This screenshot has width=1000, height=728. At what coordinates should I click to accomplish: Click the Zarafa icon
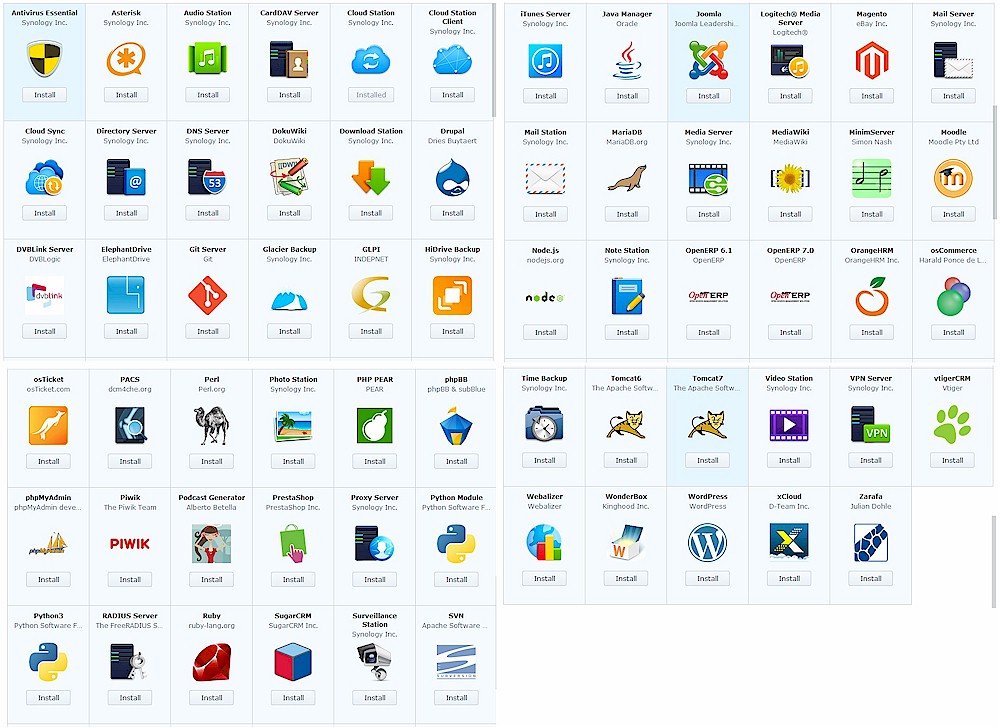point(871,542)
